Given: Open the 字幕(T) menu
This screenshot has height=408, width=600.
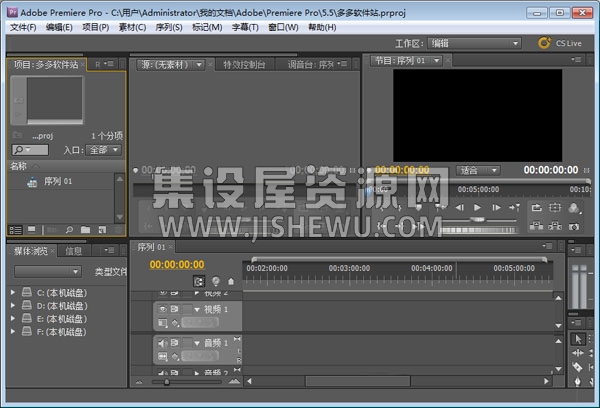Looking at the screenshot, I should click(245, 27).
